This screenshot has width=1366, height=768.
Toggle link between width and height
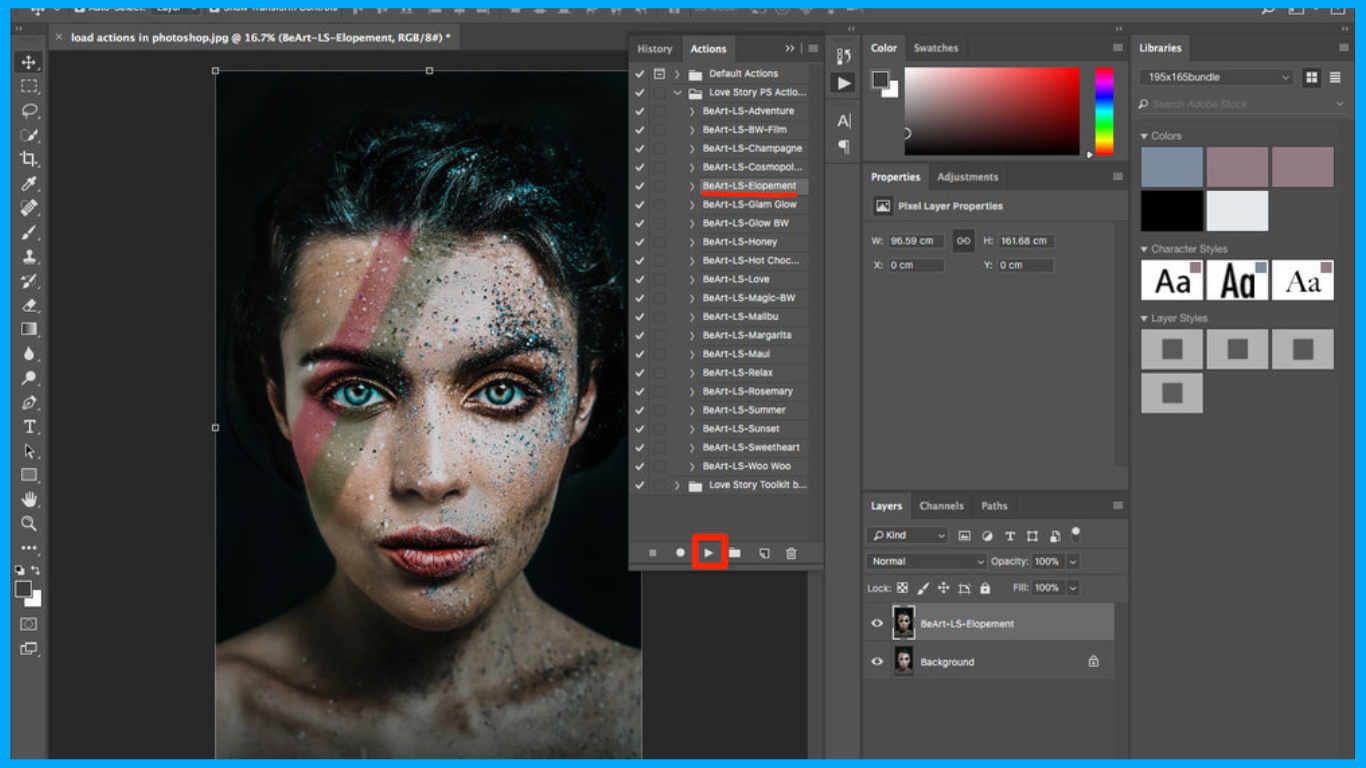tap(963, 241)
